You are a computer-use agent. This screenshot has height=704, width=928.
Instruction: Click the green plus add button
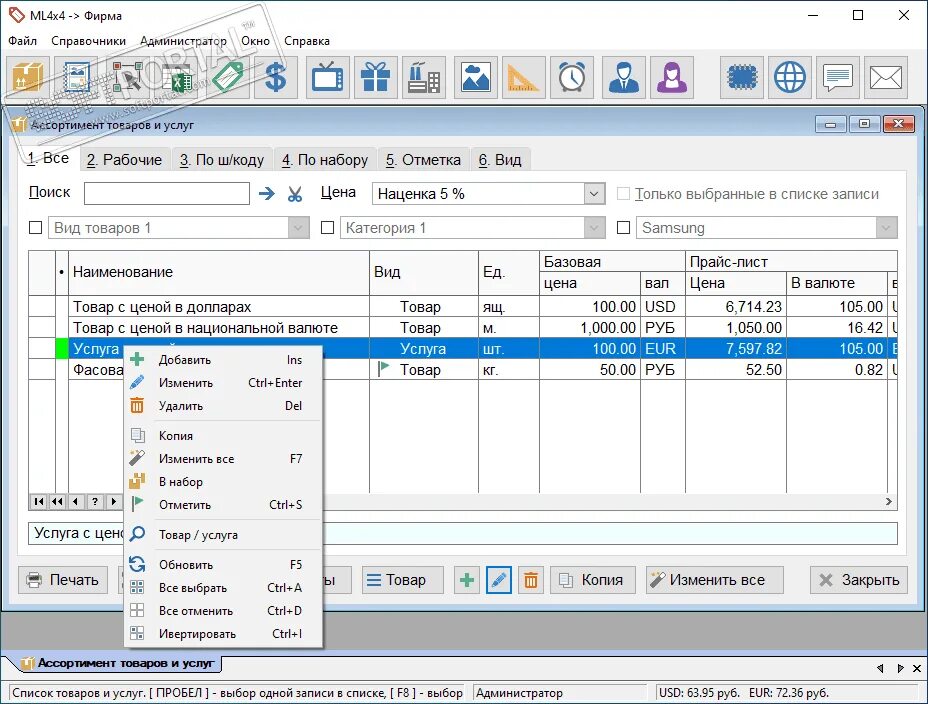click(467, 580)
